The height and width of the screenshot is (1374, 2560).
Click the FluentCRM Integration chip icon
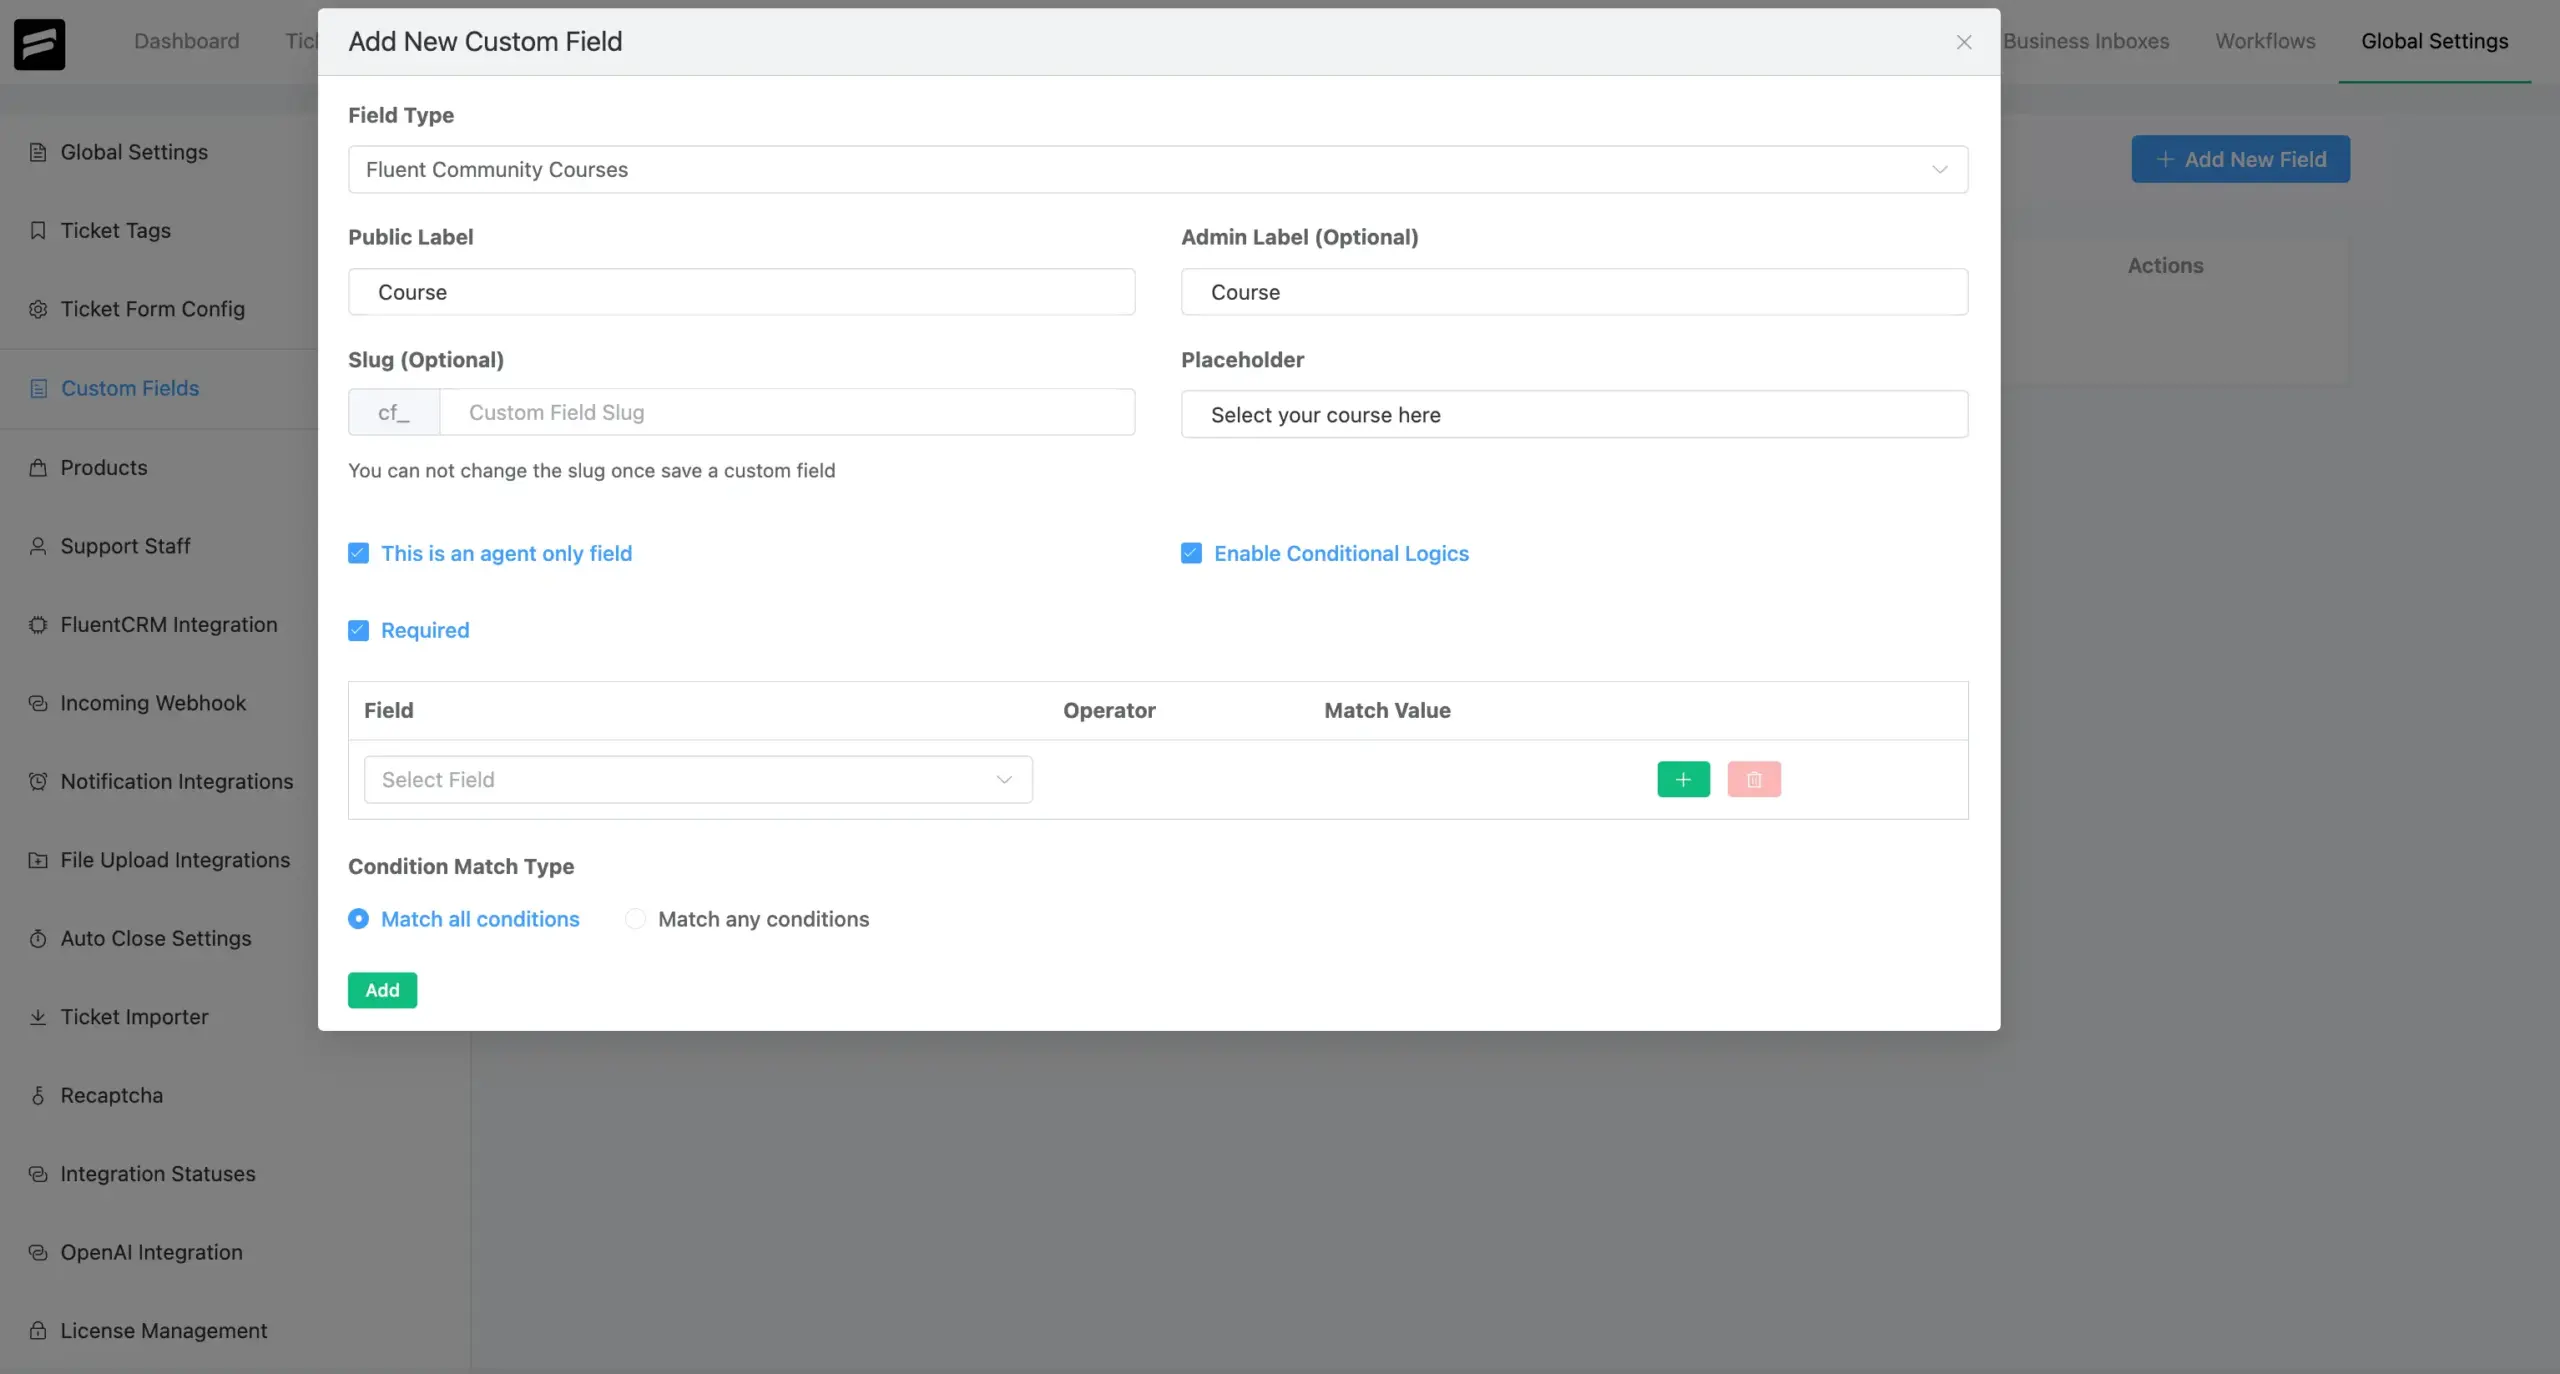pyautogui.click(x=38, y=624)
